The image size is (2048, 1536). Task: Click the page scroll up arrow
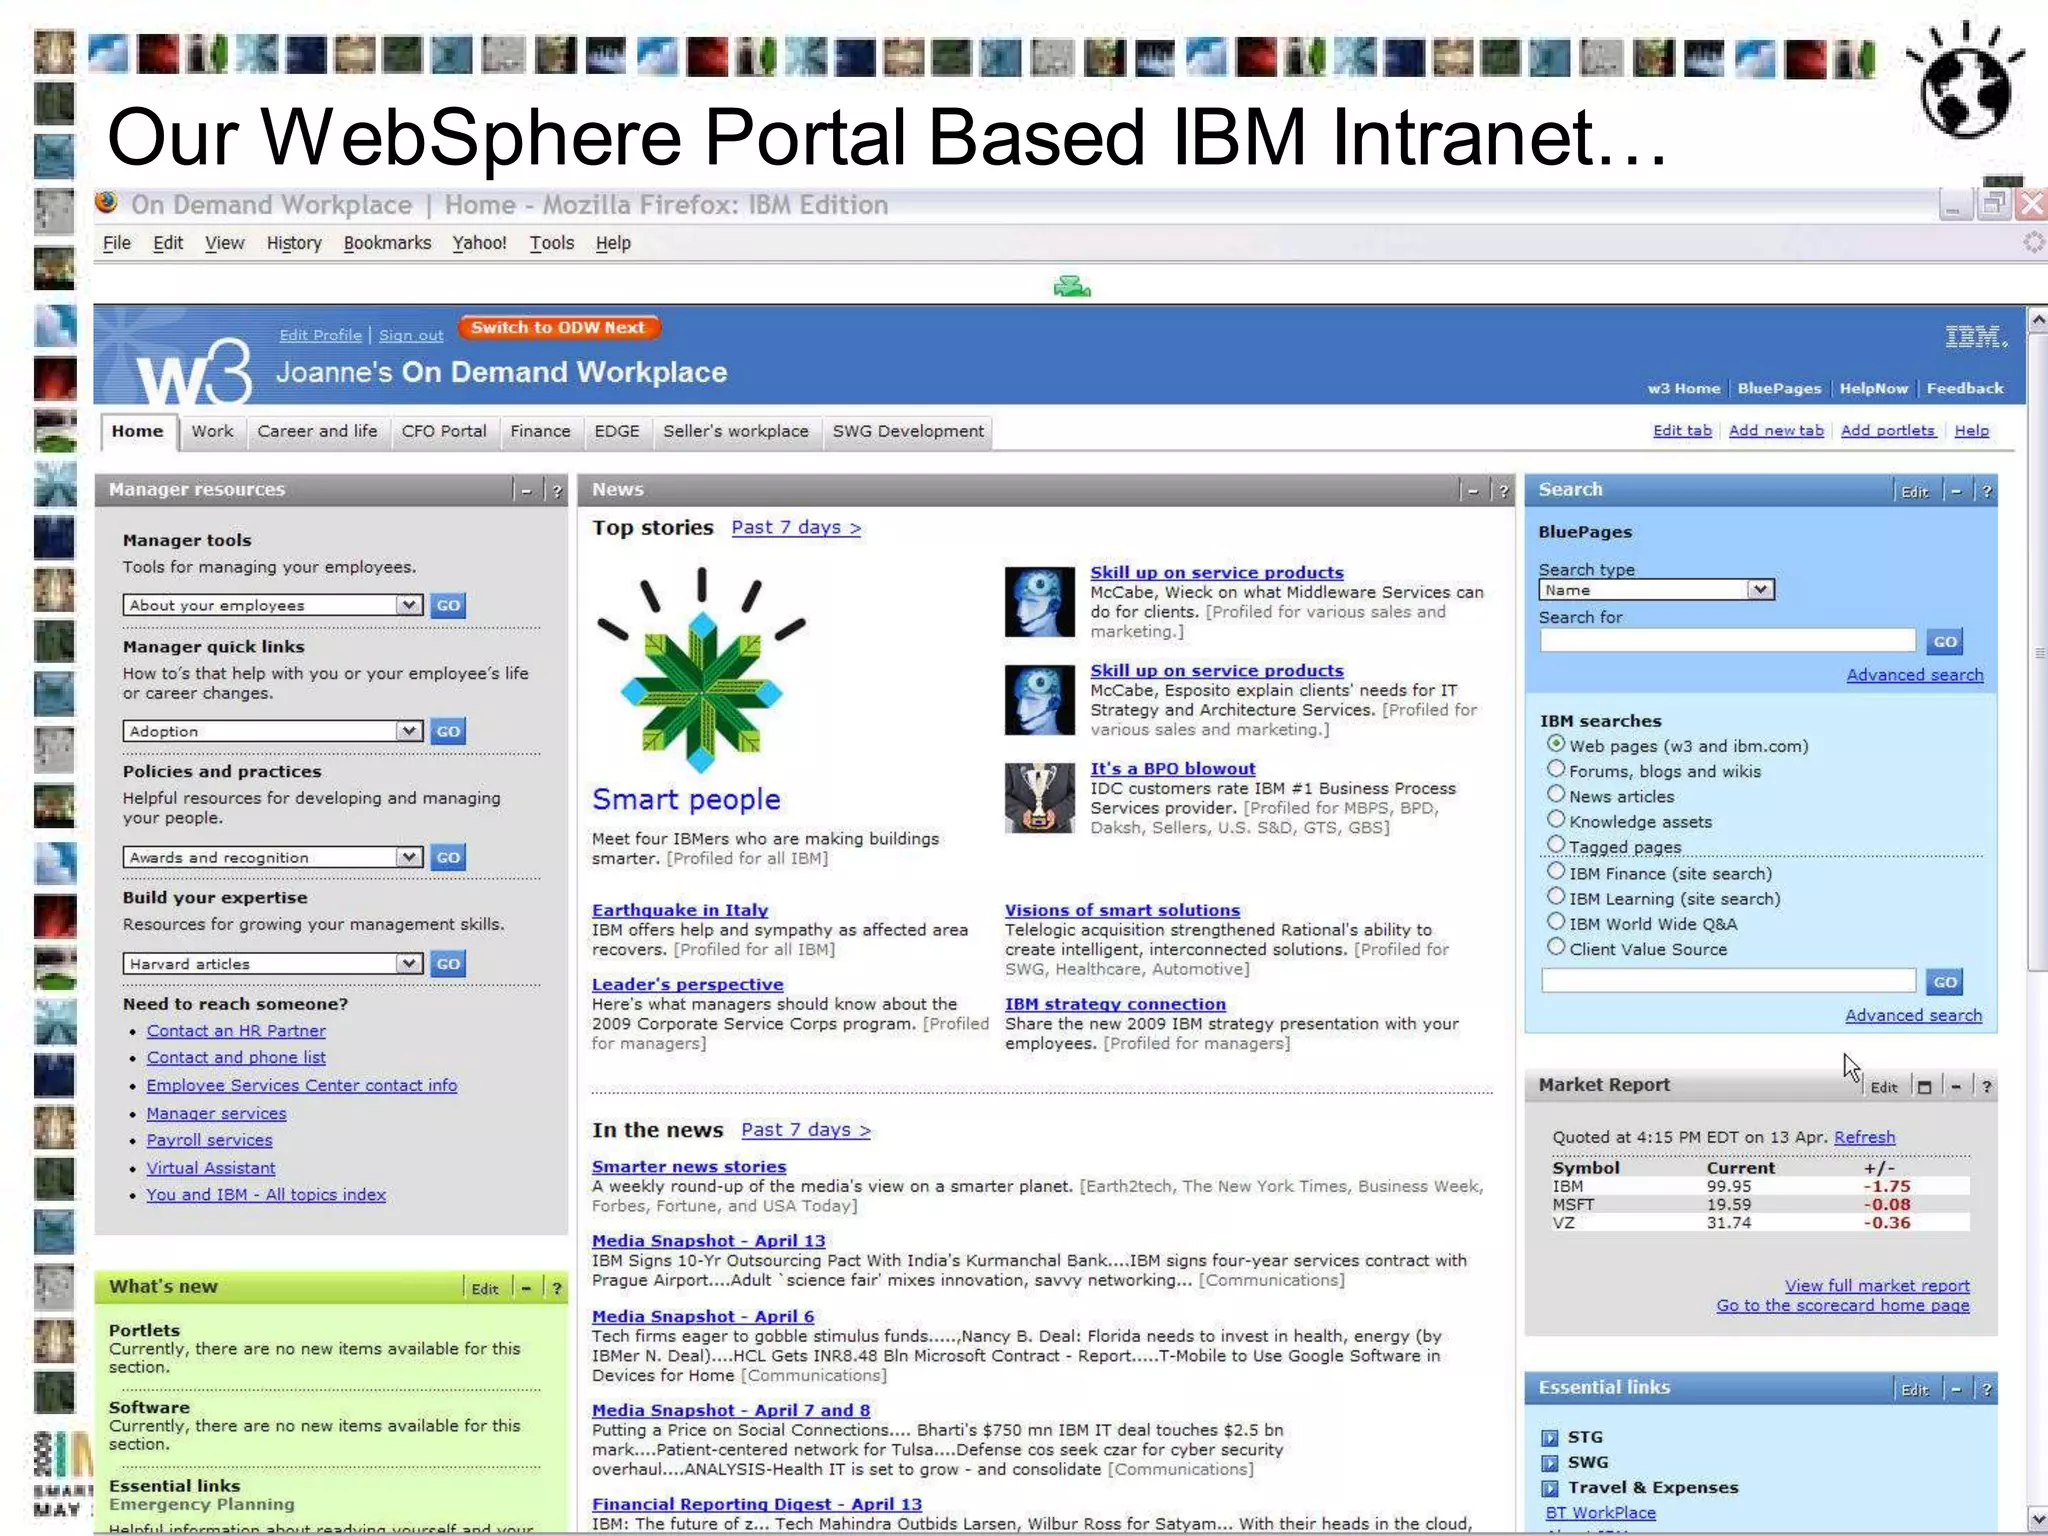click(2037, 320)
